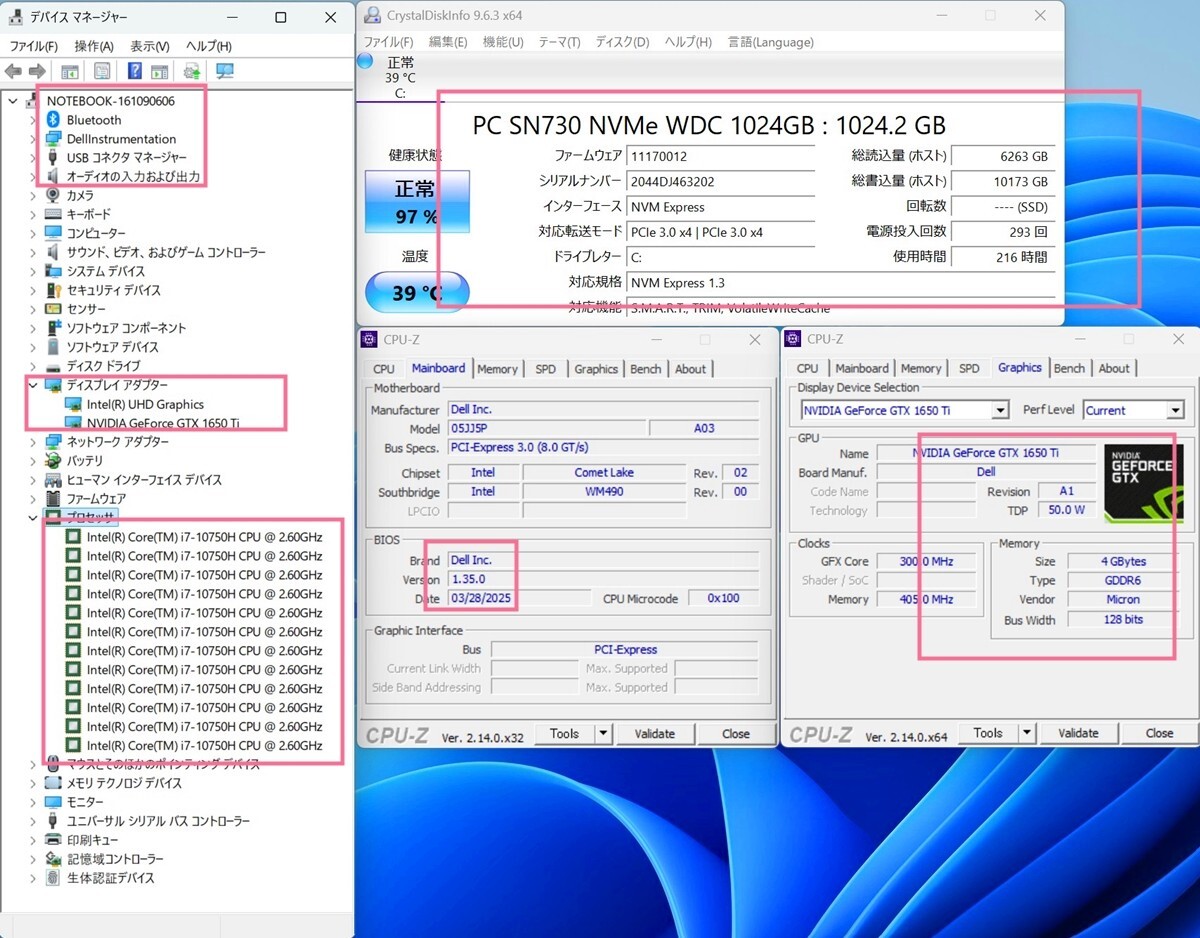Click Validate in the CPU-Z Mainboard window
This screenshot has width=1200, height=938.
coord(655,733)
